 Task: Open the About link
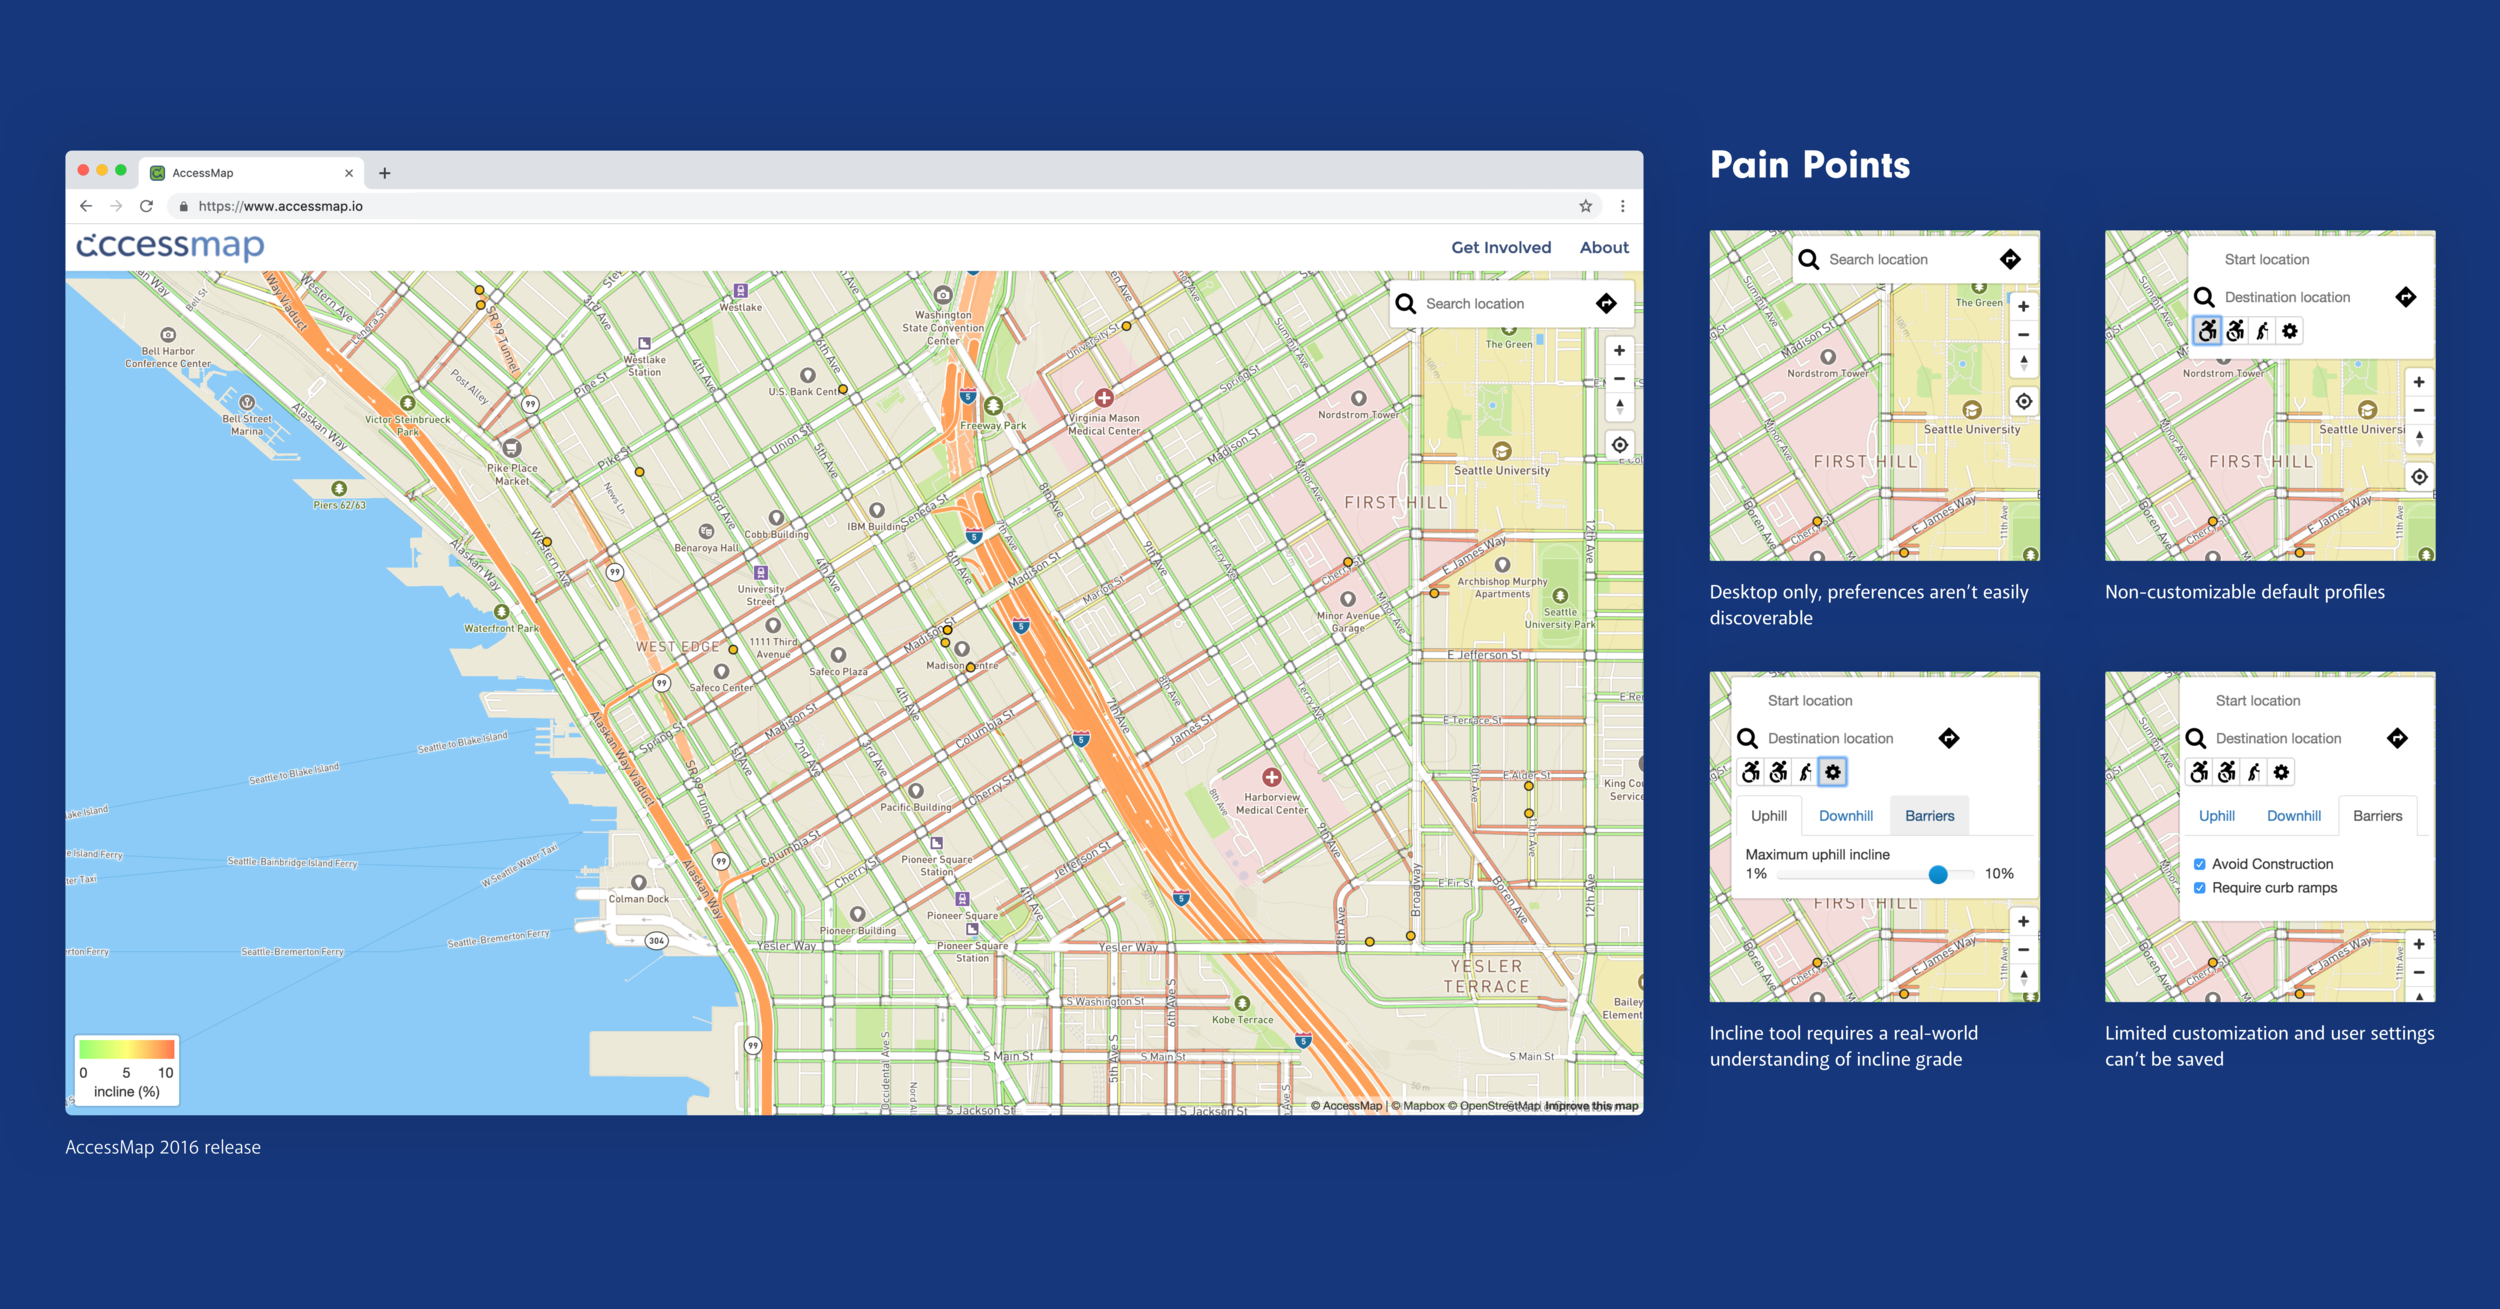[1604, 247]
